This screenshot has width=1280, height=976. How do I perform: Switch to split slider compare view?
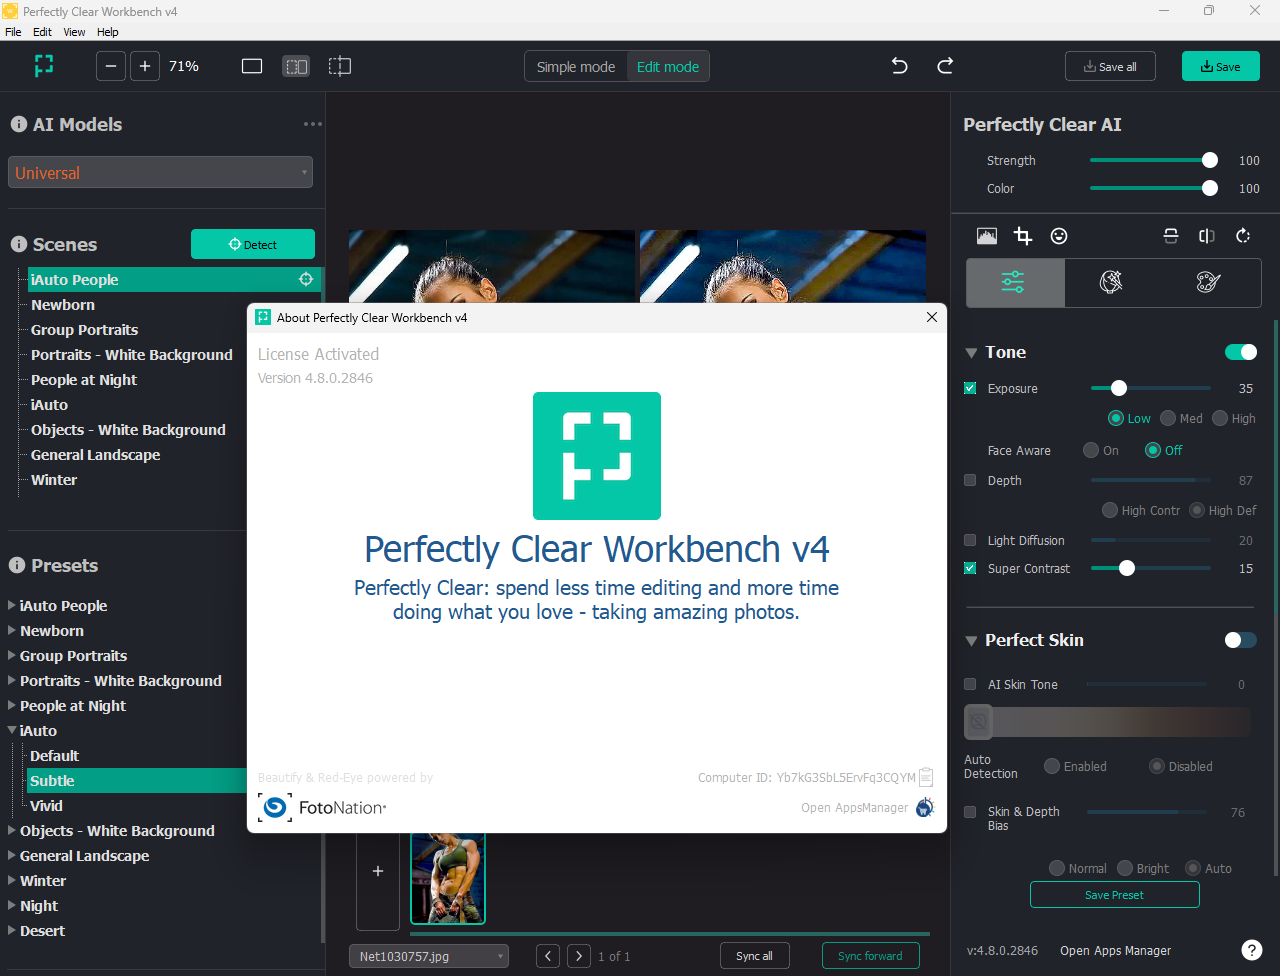click(x=340, y=66)
